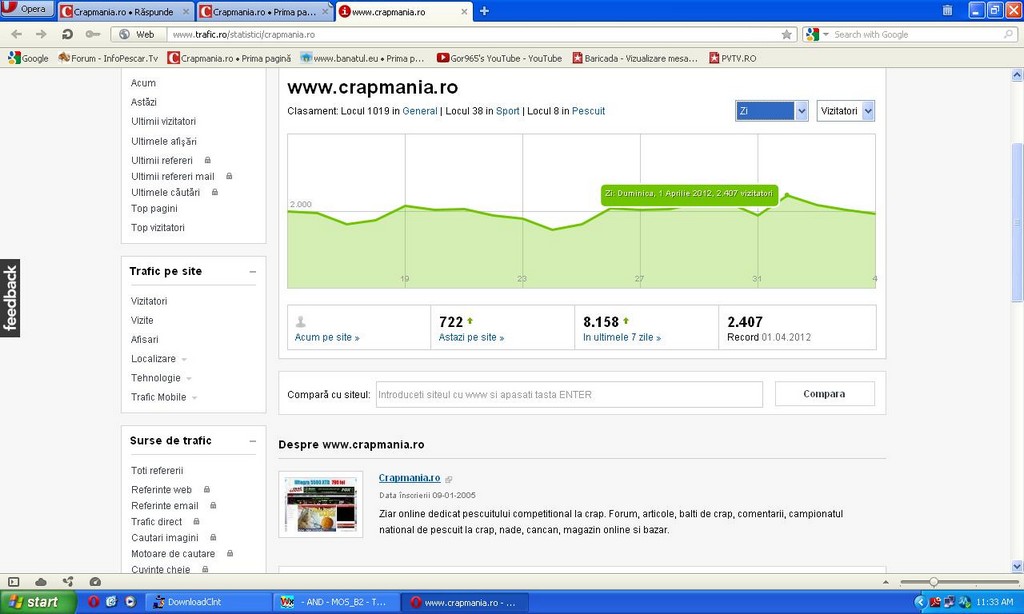Screen dimensions: 1024x614
Task: Open Top pagini in the sidebar
Action: click(154, 208)
